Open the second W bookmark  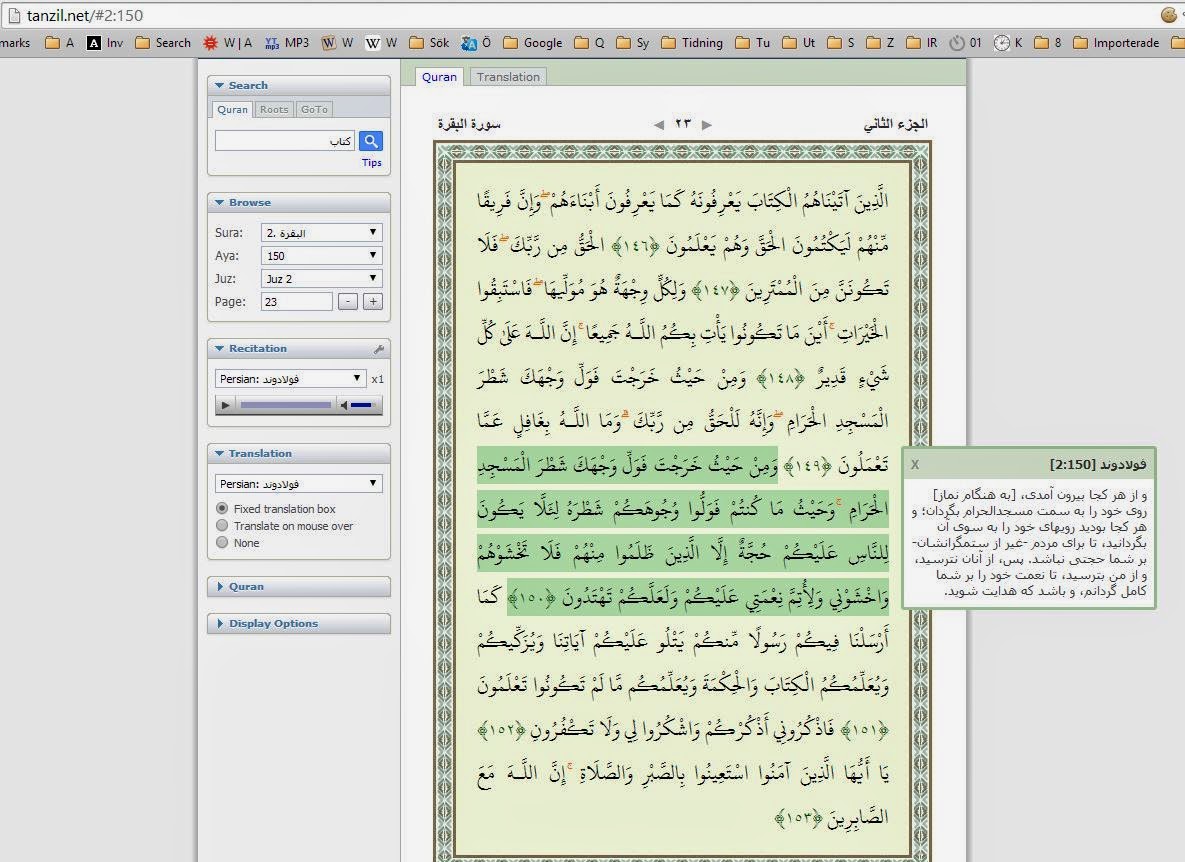coord(381,43)
